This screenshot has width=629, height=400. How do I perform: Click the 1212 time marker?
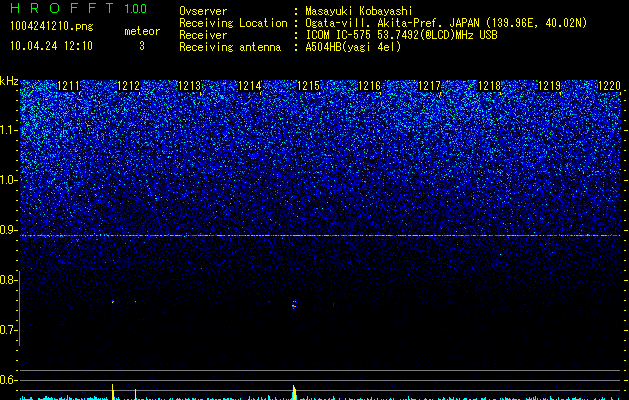[129, 86]
